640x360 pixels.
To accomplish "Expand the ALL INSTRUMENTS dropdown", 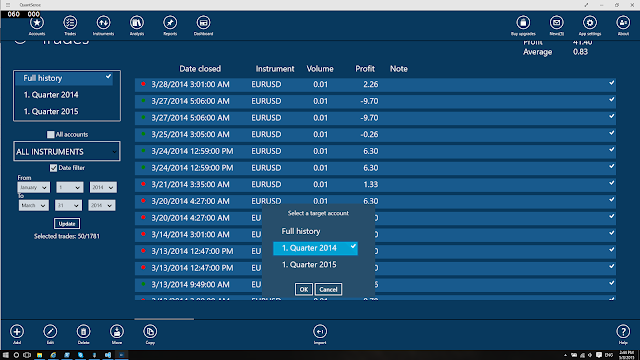I will 67,151.
